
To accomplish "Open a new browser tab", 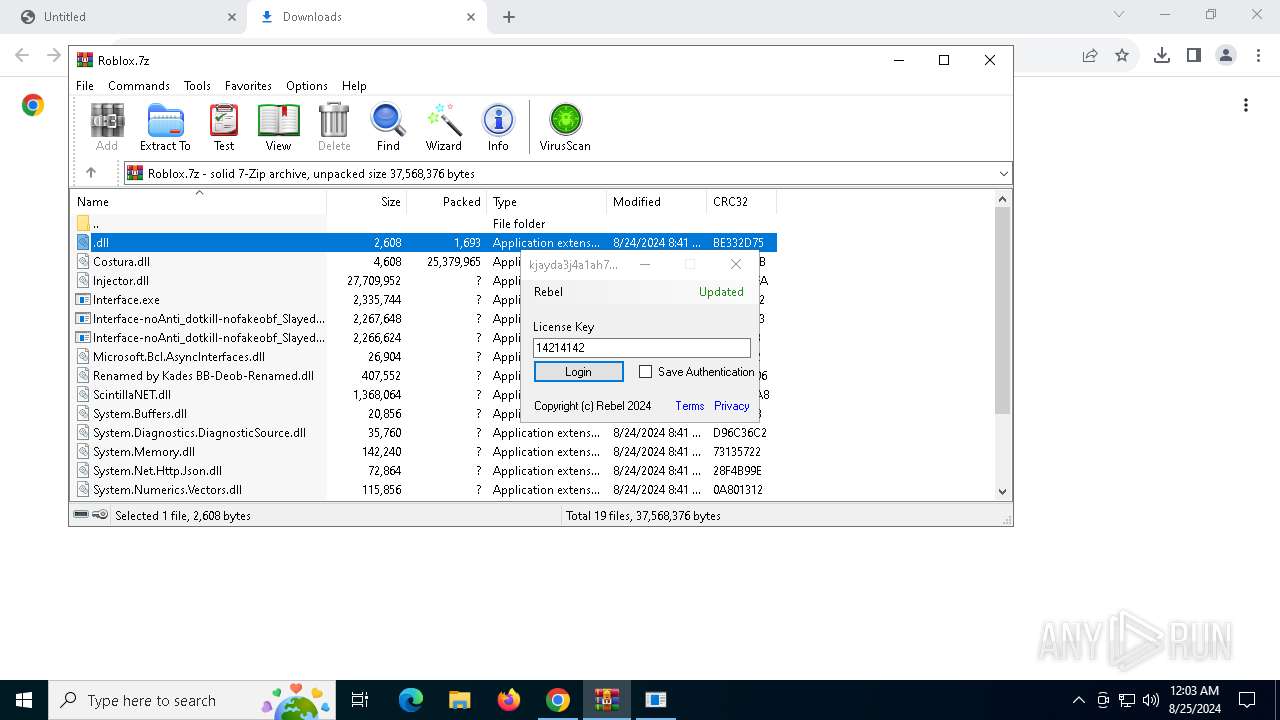I will (x=509, y=17).
